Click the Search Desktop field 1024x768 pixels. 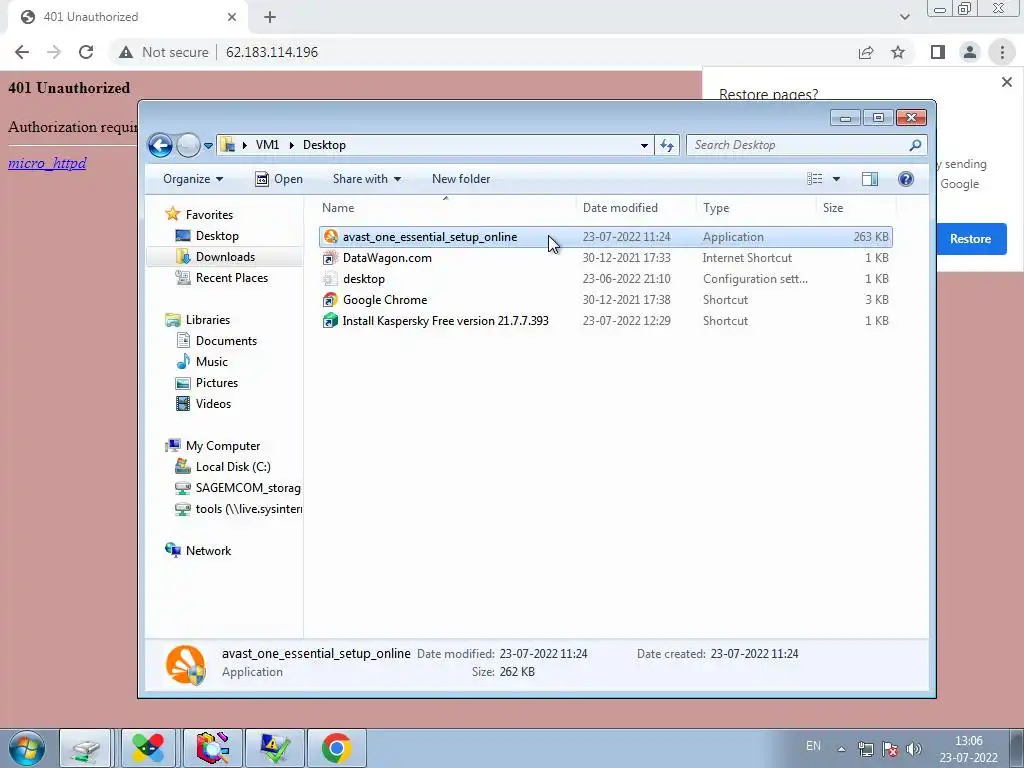pyautogui.click(x=806, y=145)
